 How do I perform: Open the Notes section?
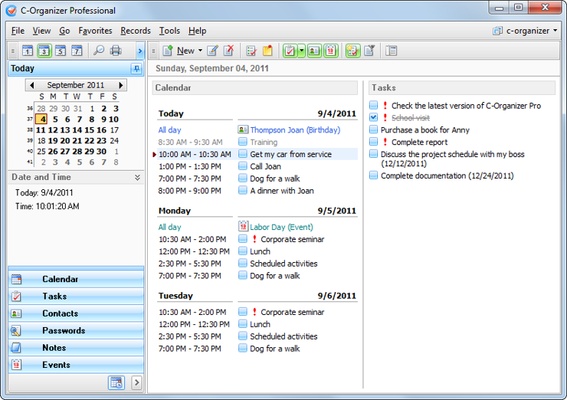click(x=76, y=348)
